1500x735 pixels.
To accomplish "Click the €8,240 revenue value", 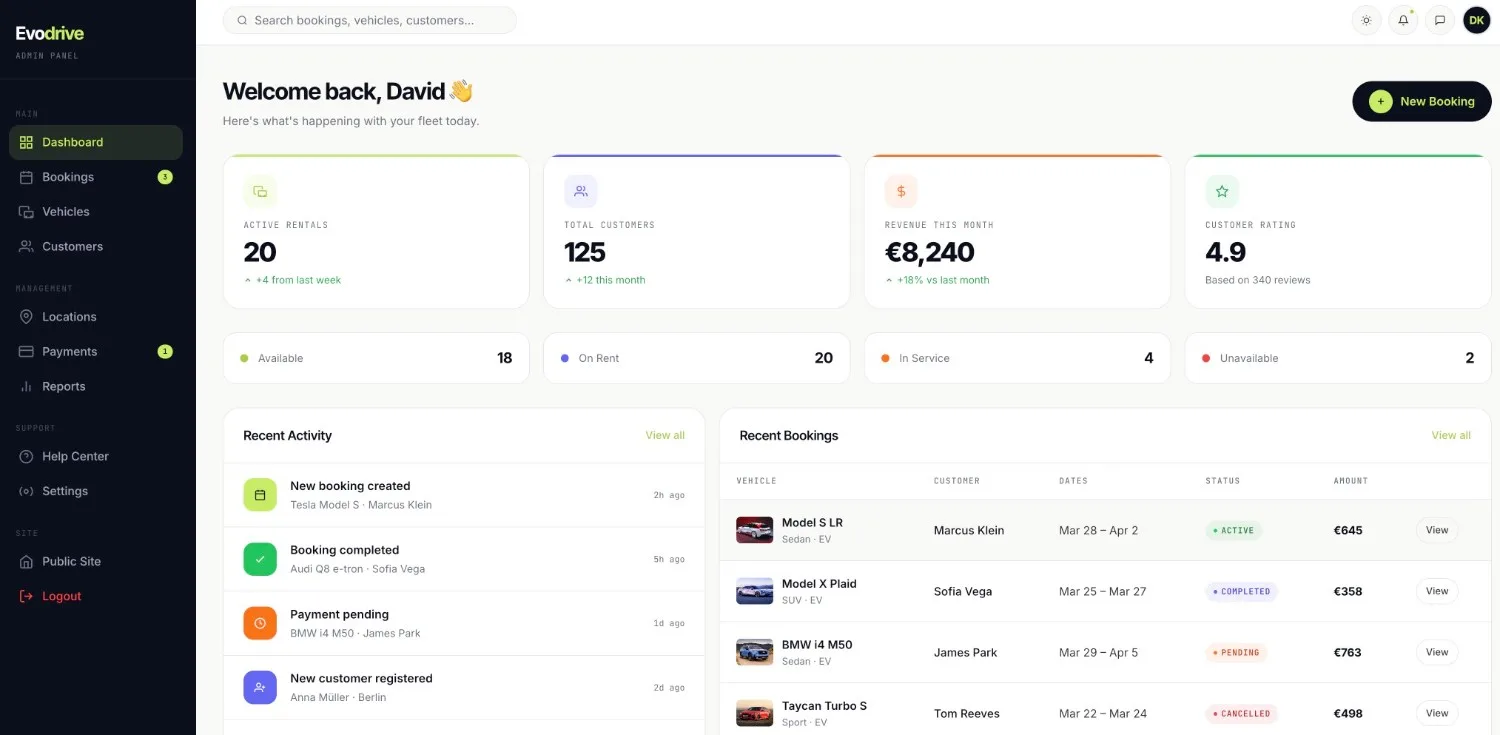I will tap(930, 253).
